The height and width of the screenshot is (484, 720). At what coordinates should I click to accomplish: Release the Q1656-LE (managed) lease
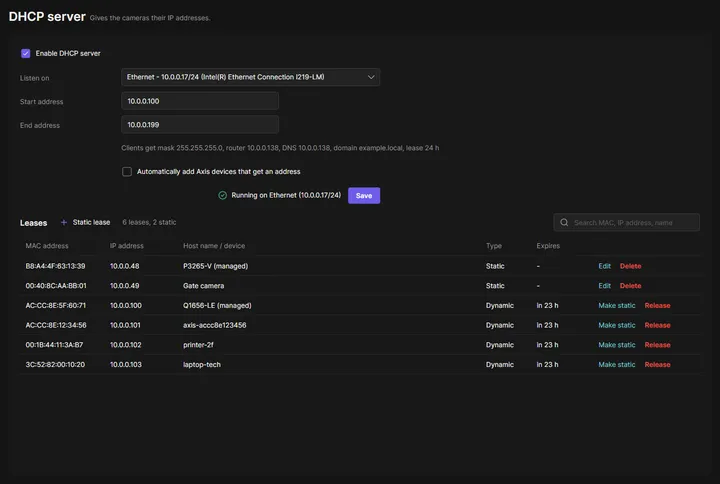[x=657, y=305]
